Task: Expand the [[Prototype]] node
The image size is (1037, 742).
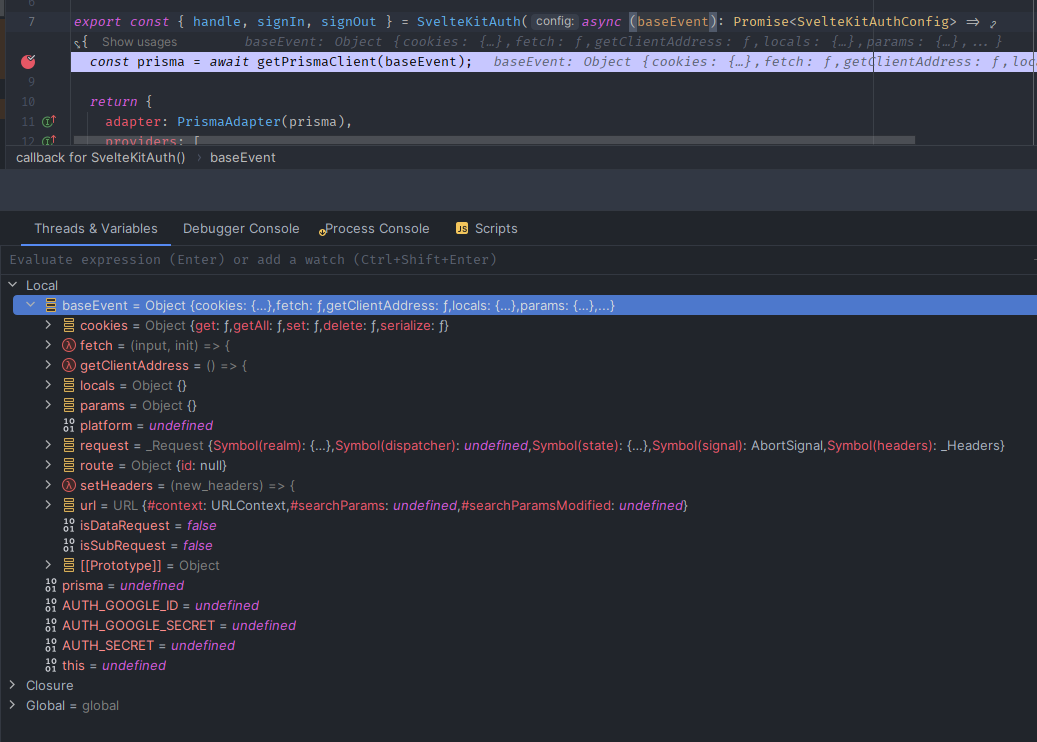Action: [48, 565]
